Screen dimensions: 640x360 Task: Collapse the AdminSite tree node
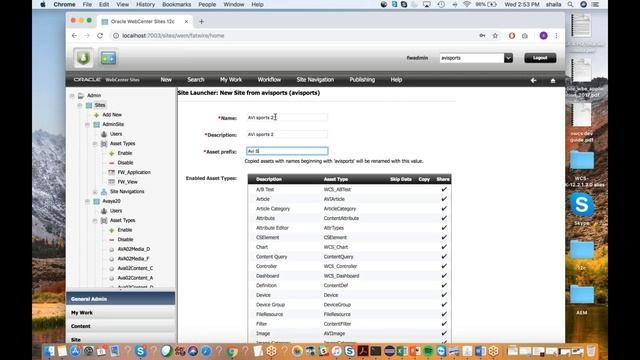tap(87, 124)
